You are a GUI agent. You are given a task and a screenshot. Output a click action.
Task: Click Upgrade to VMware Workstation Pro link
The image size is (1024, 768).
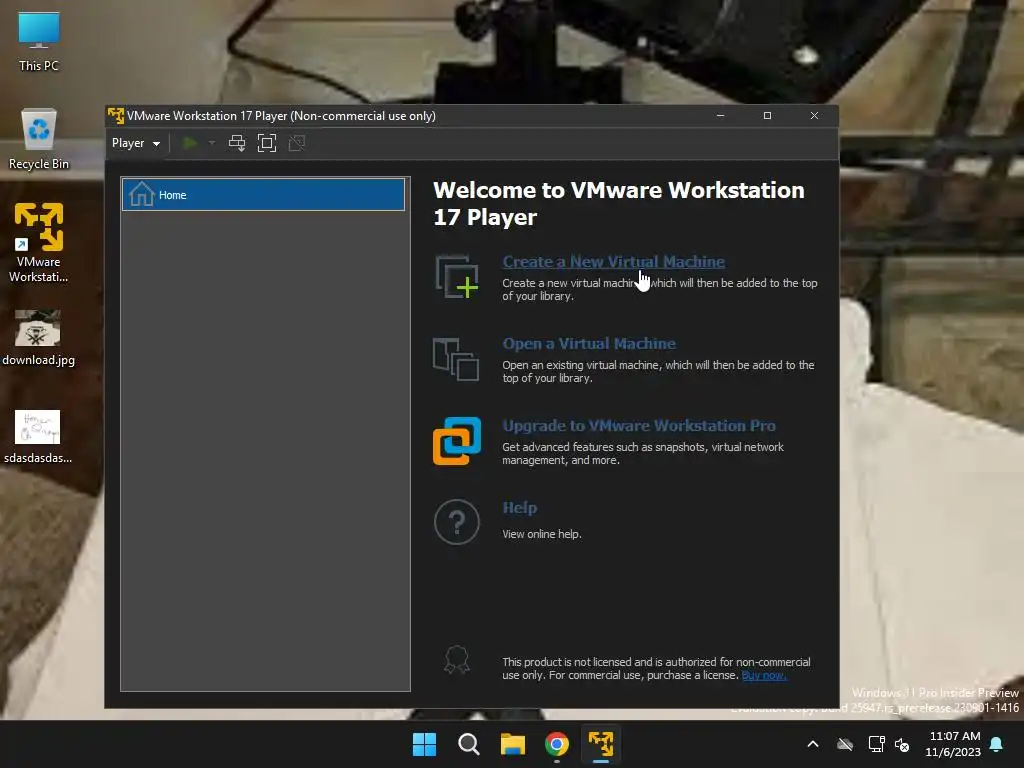pos(639,426)
